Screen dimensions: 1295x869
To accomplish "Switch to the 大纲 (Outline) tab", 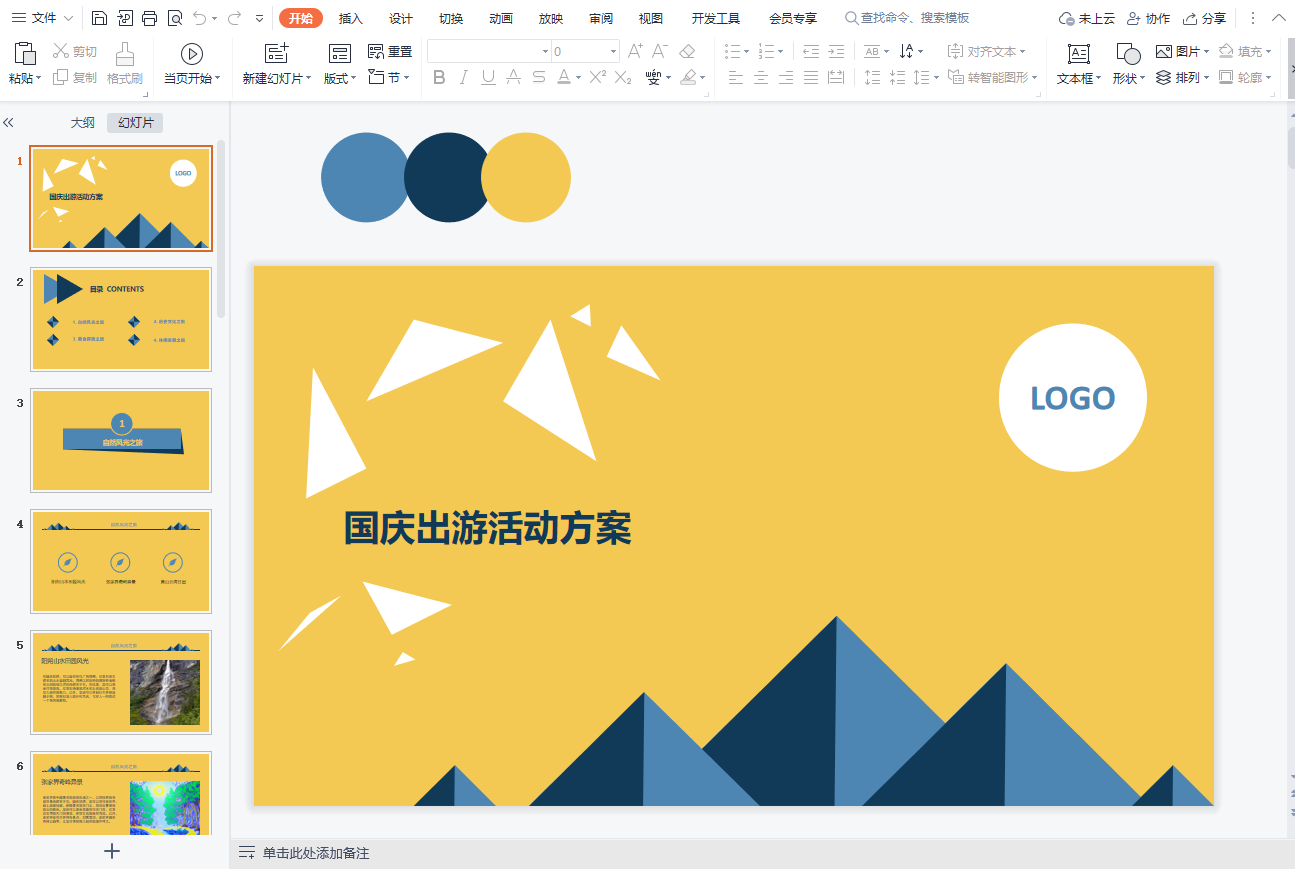I will (x=83, y=122).
